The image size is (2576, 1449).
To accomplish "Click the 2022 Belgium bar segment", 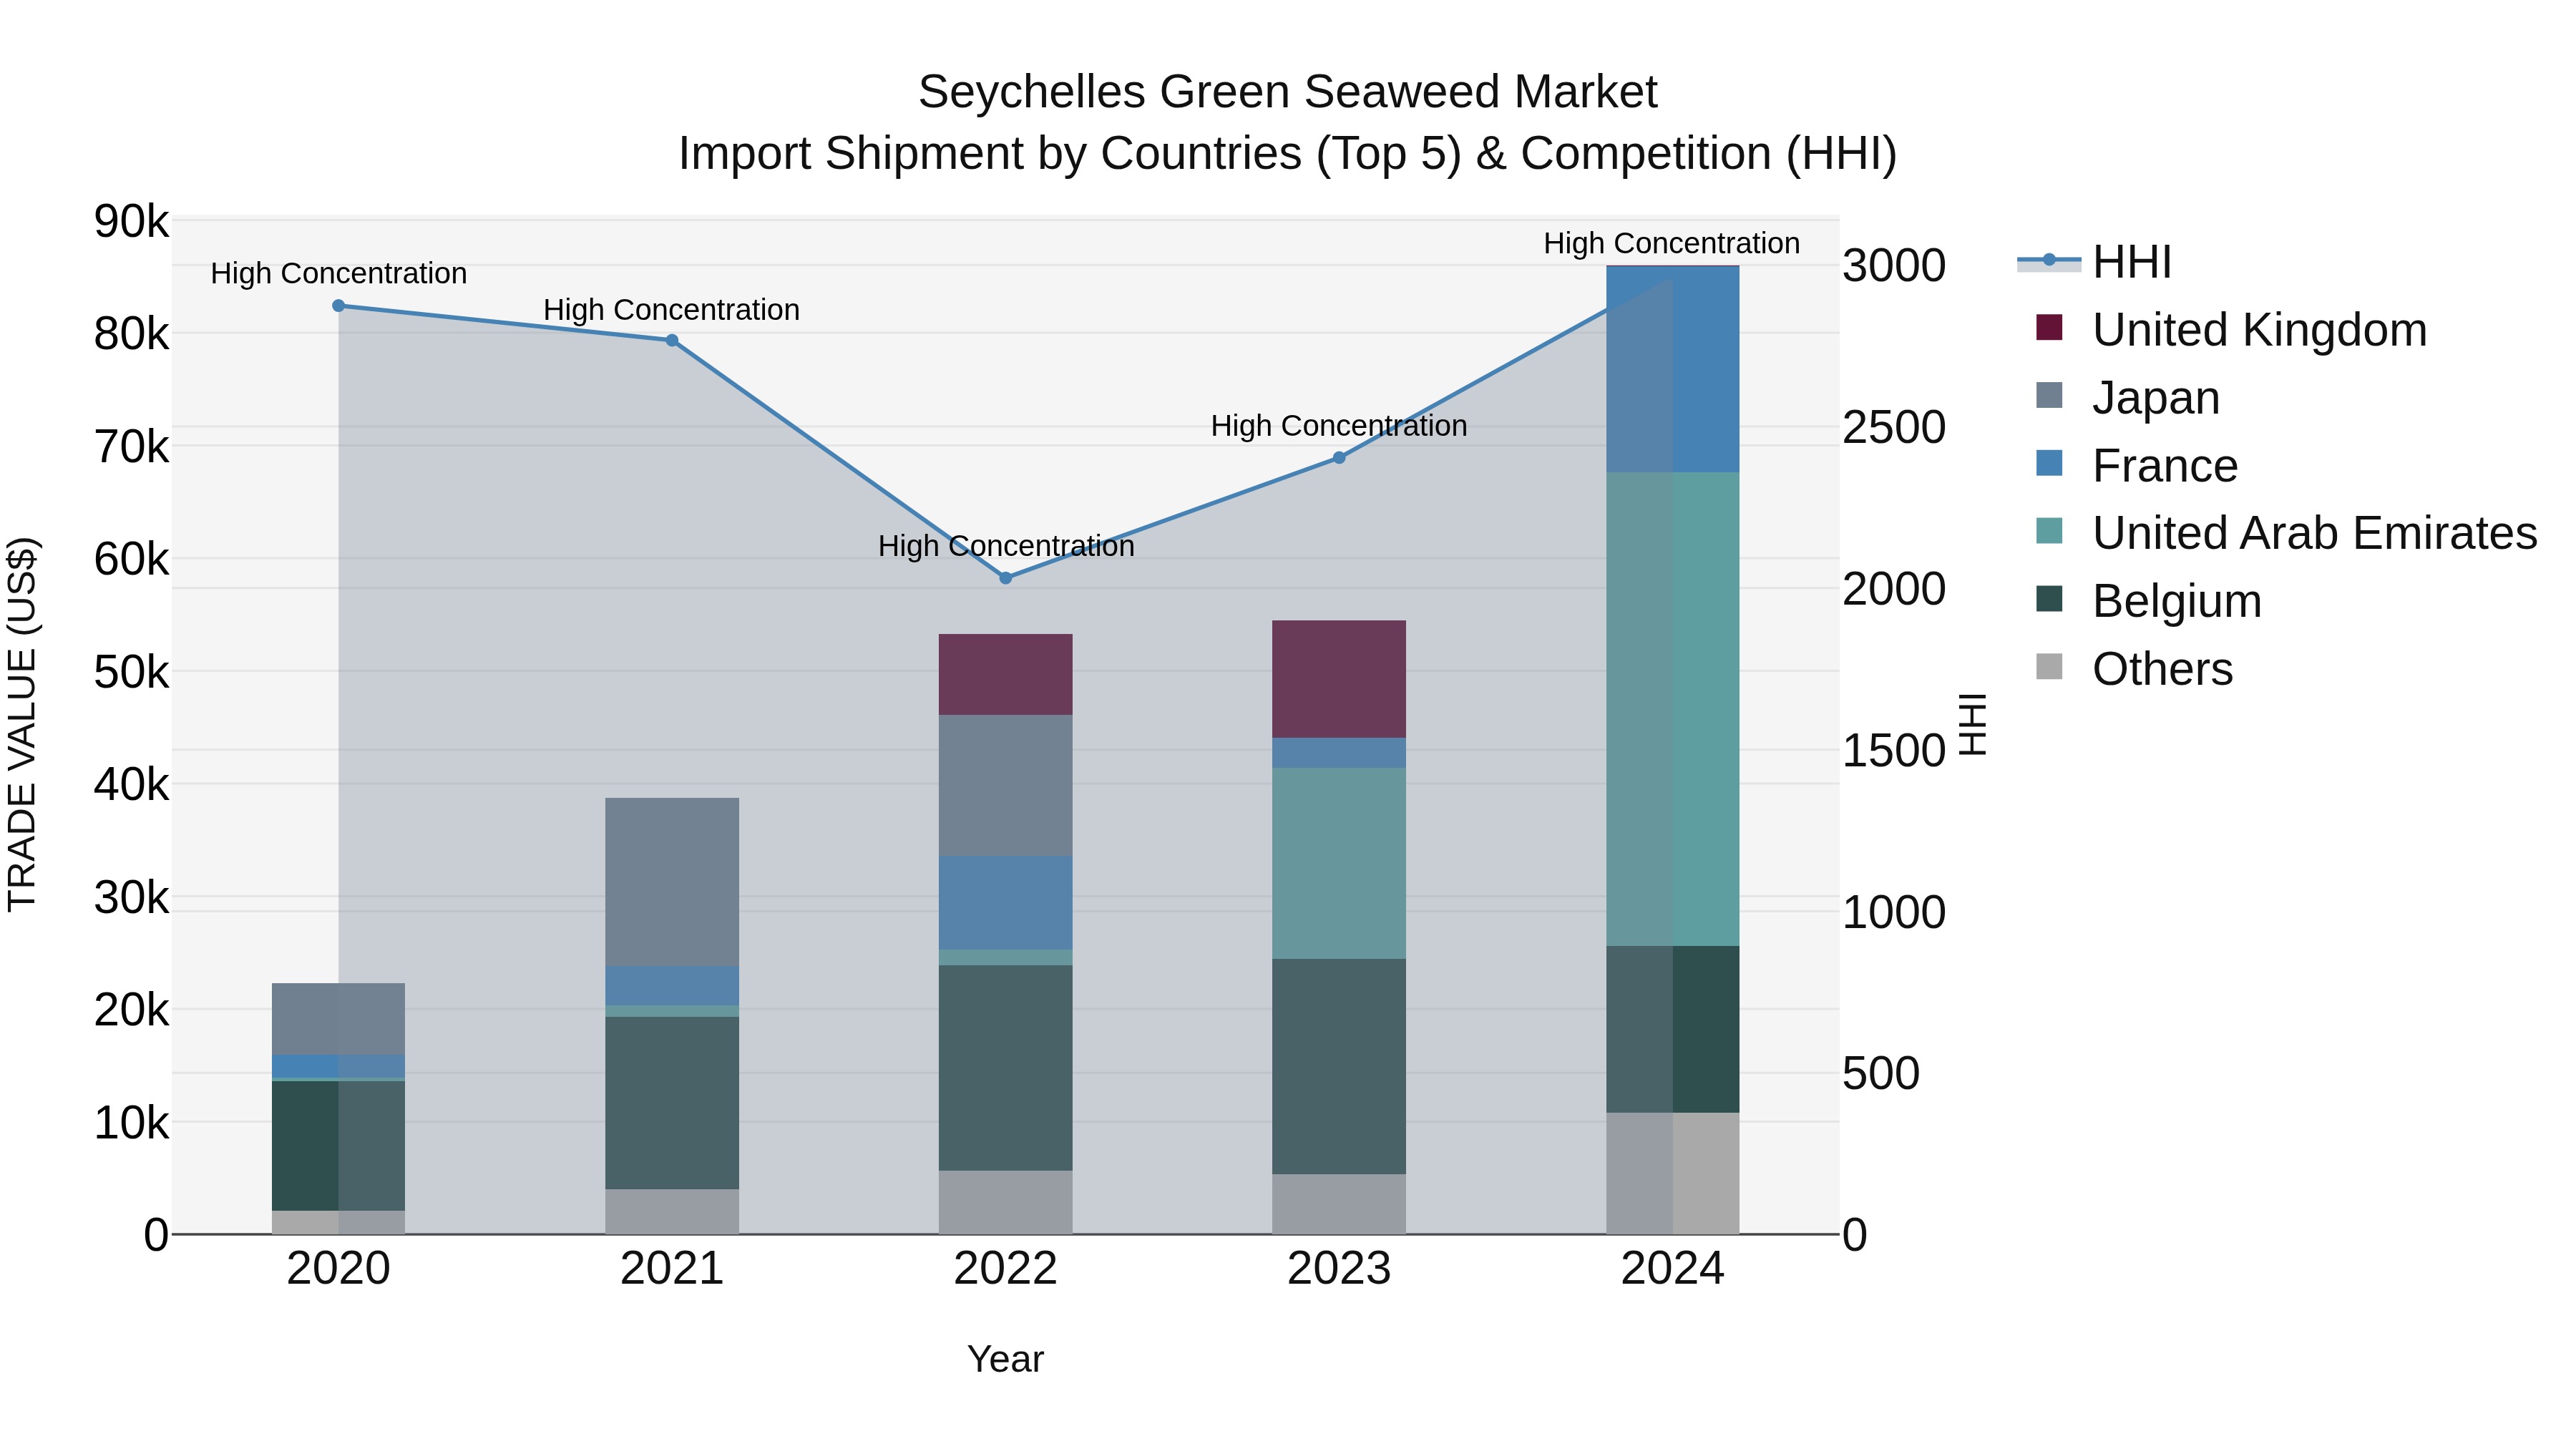I will [1006, 1068].
